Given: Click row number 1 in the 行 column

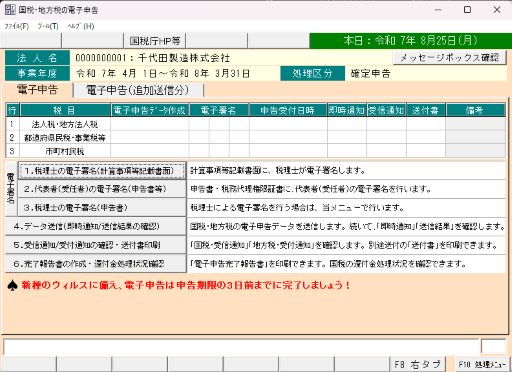Looking at the screenshot, I should (x=12, y=124).
